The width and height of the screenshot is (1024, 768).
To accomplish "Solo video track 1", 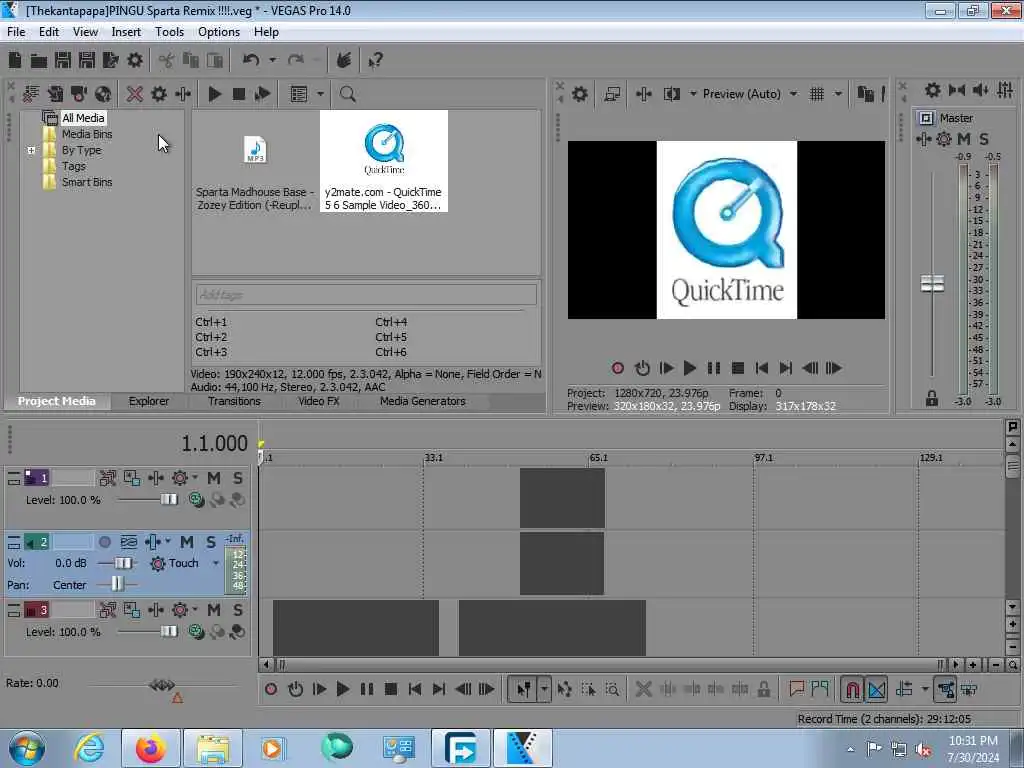I will pos(238,478).
